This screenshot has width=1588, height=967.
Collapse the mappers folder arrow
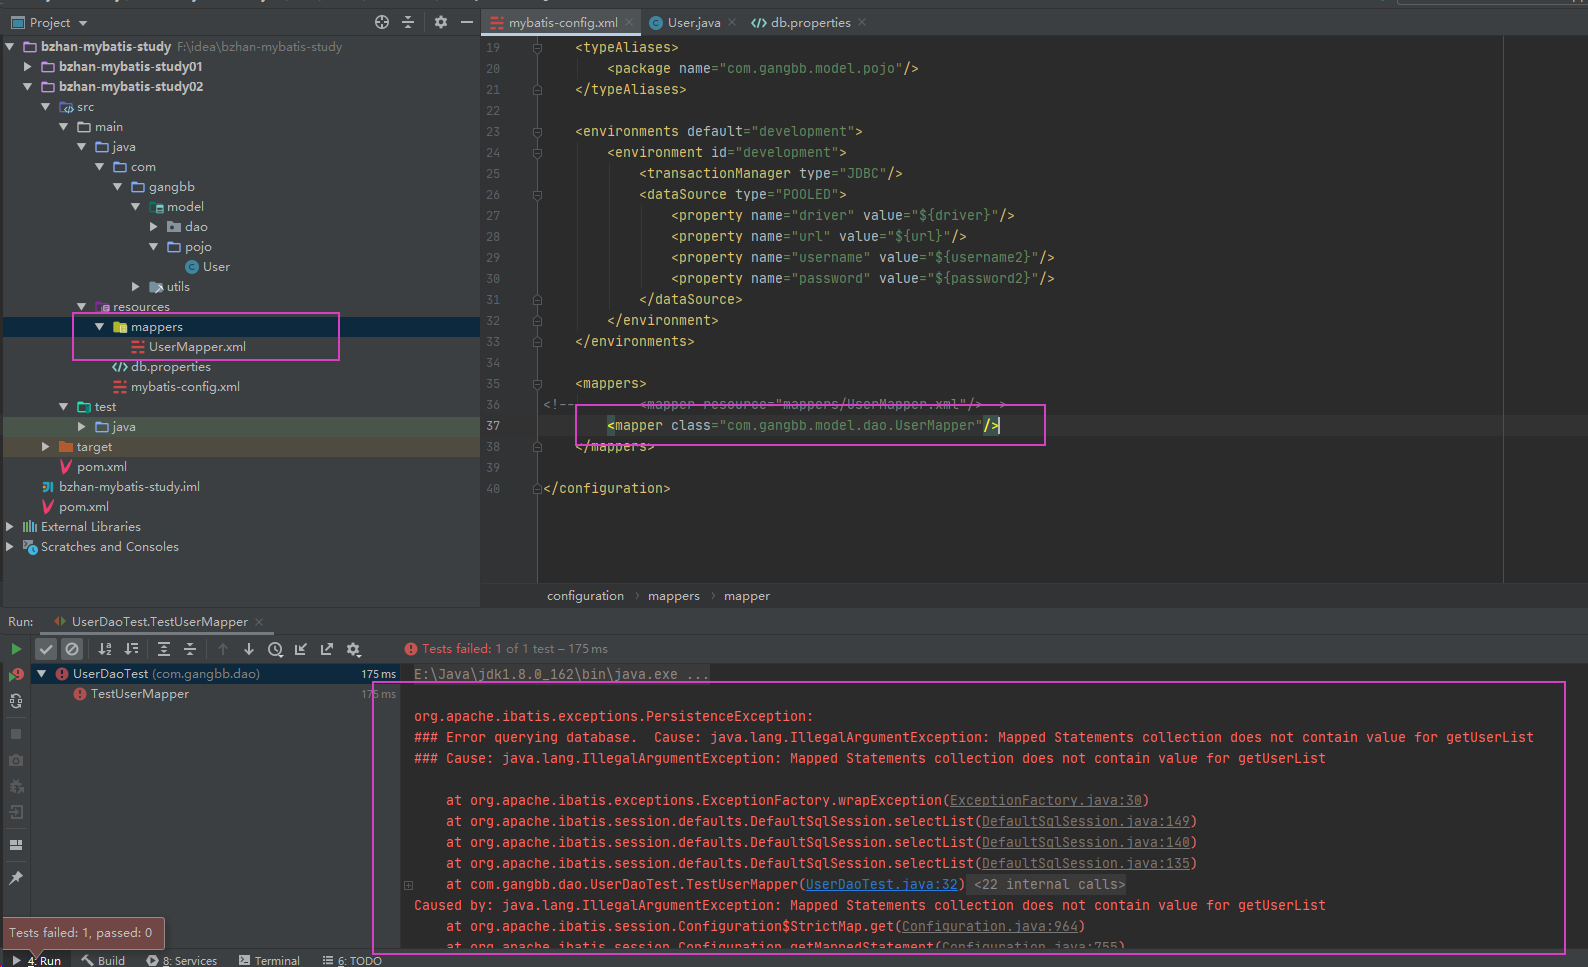click(x=100, y=327)
